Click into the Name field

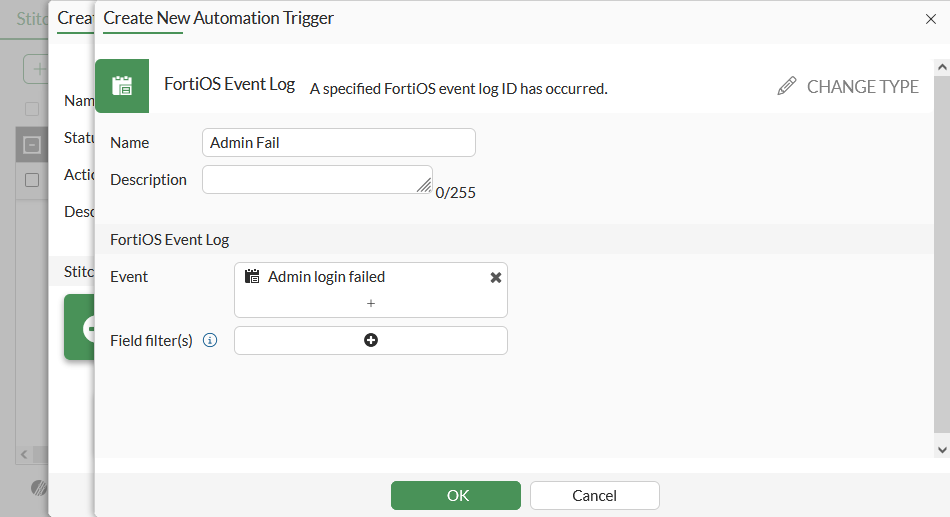click(338, 143)
